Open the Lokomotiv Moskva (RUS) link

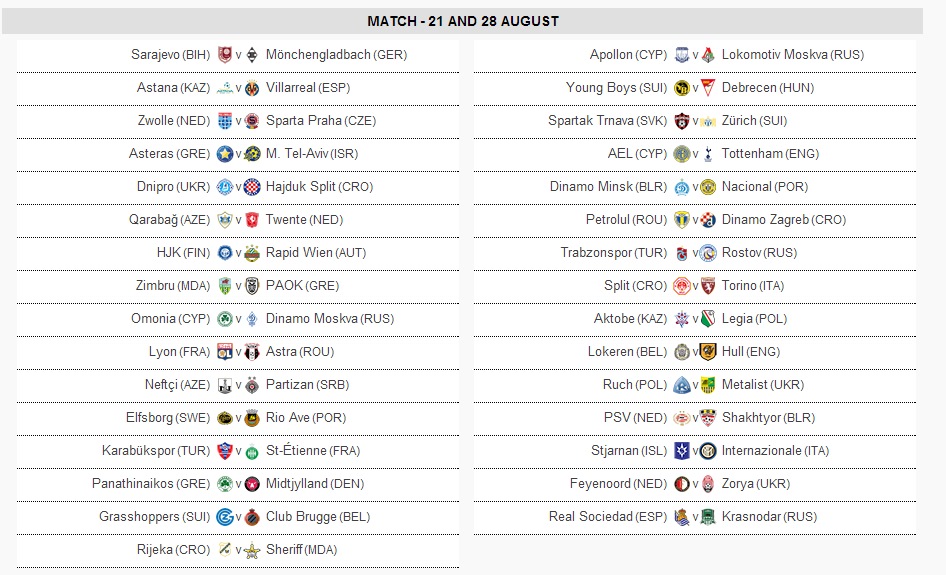pos(793,55)
